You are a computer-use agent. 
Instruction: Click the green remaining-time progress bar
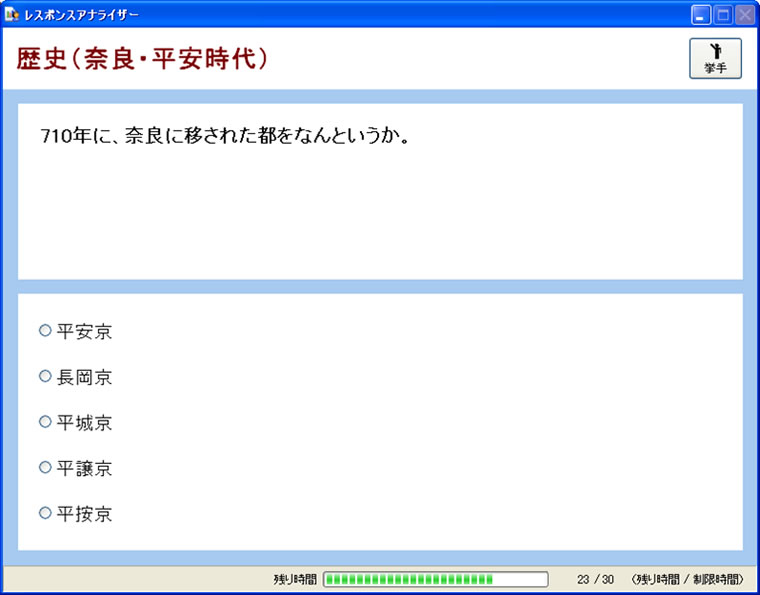436,579
